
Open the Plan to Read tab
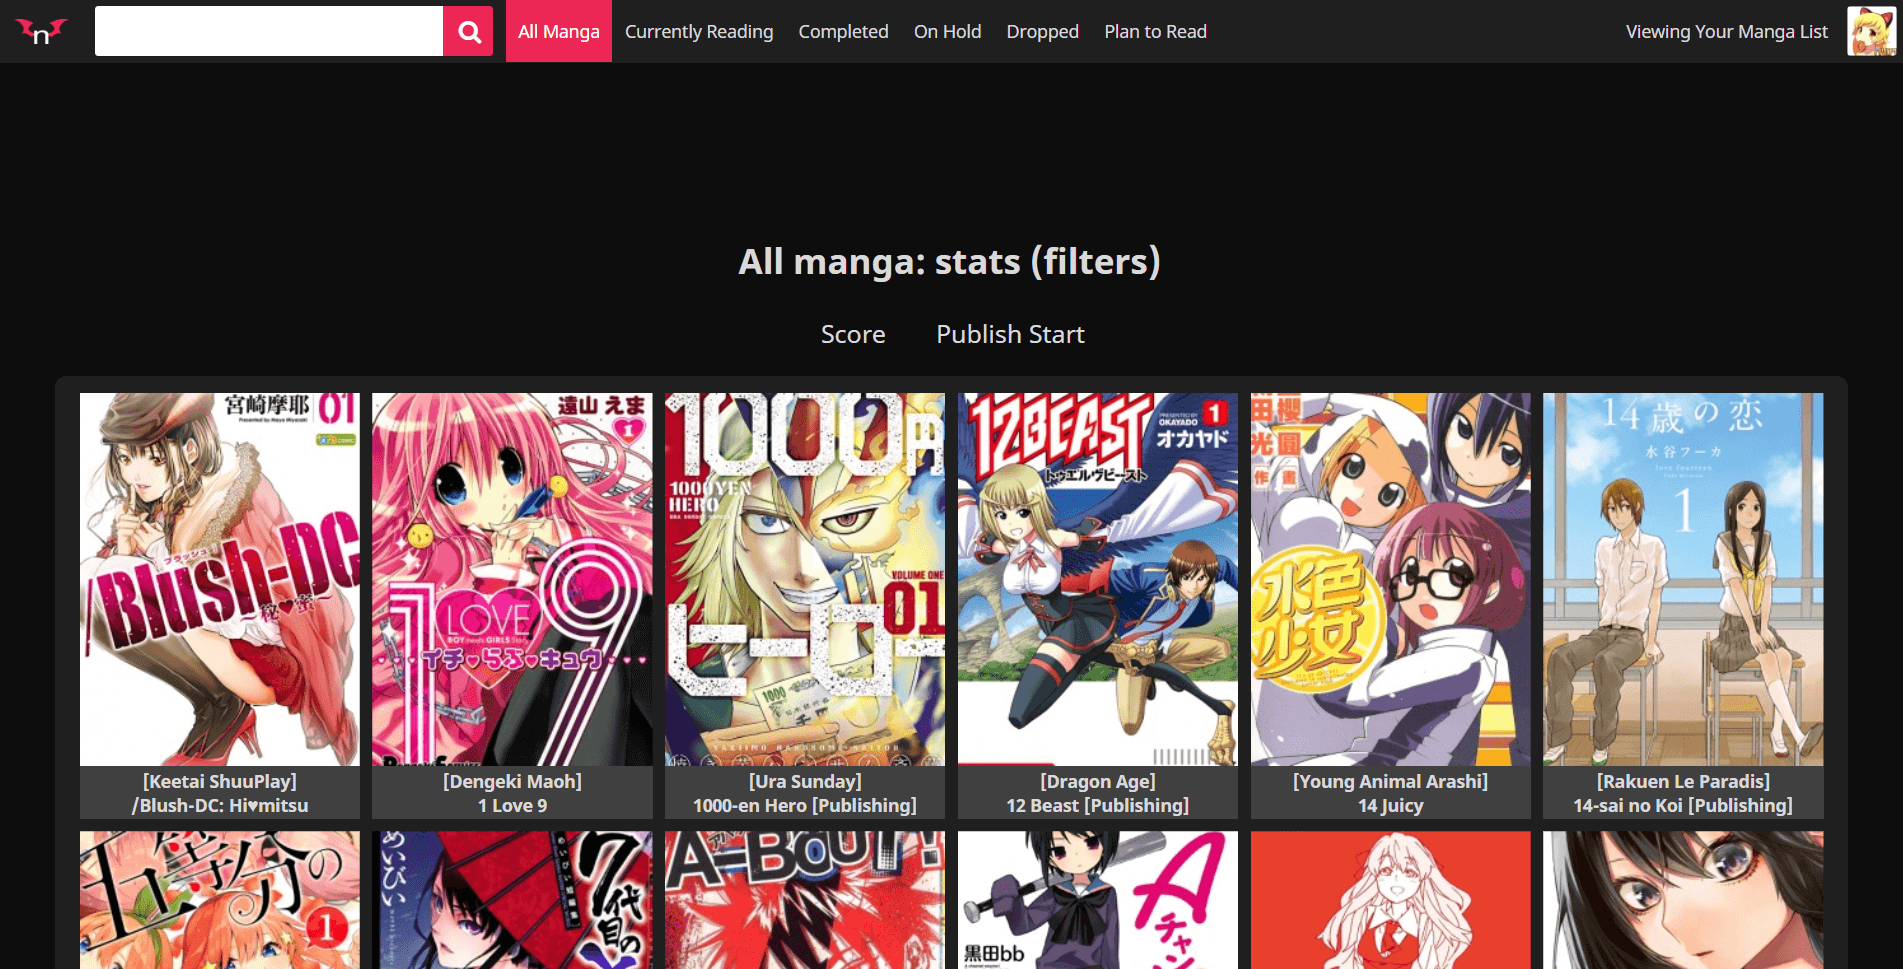pyautogui.click(x=1155, y=32)
